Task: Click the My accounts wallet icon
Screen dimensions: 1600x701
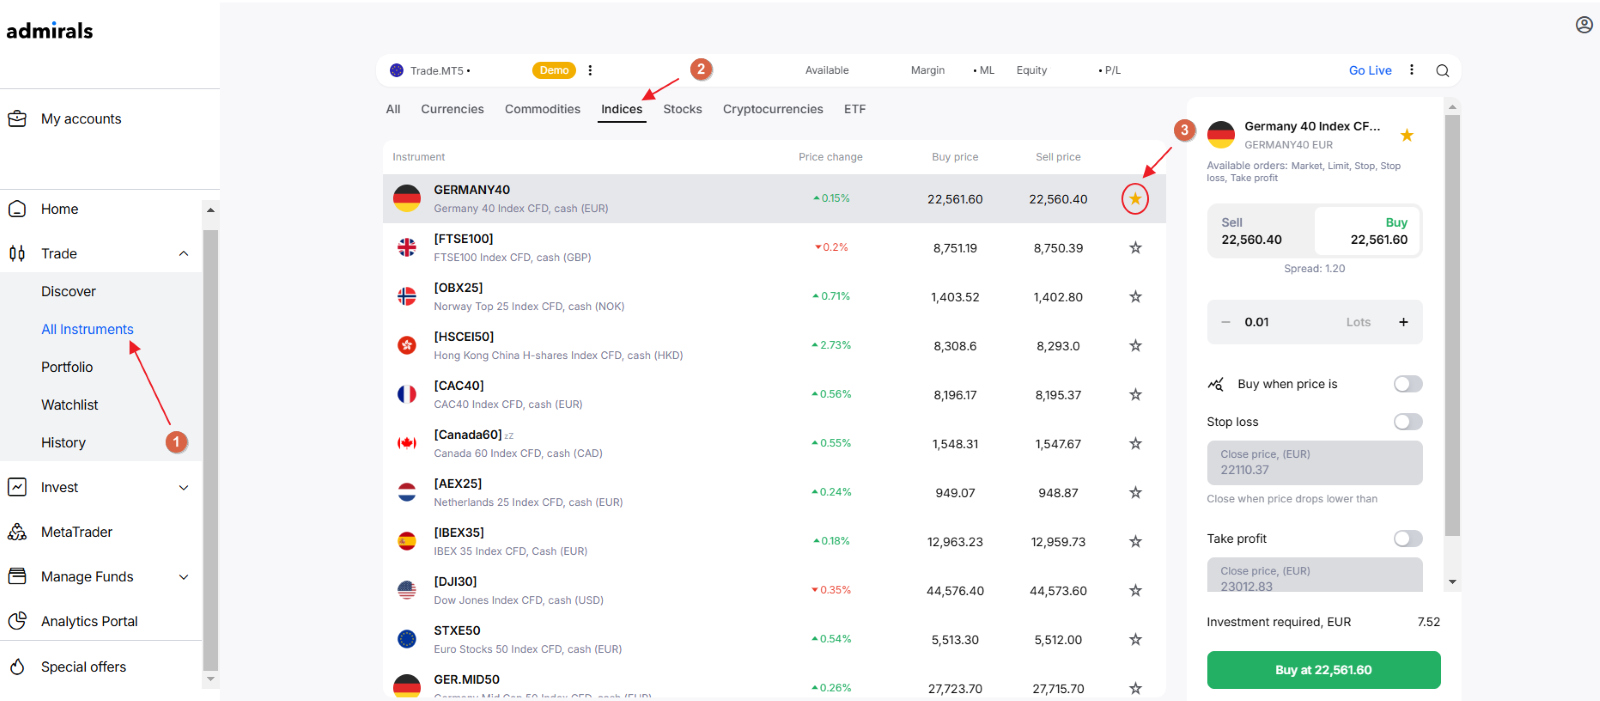Action: (17, 119)
